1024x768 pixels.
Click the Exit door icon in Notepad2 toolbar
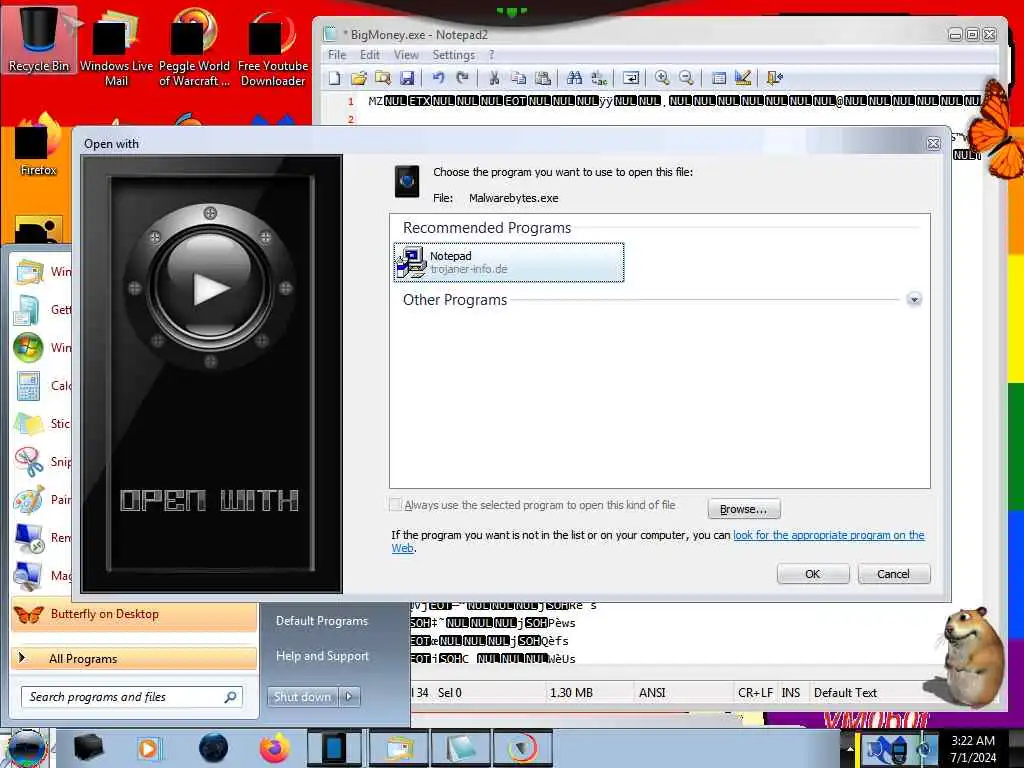[775, 78]
